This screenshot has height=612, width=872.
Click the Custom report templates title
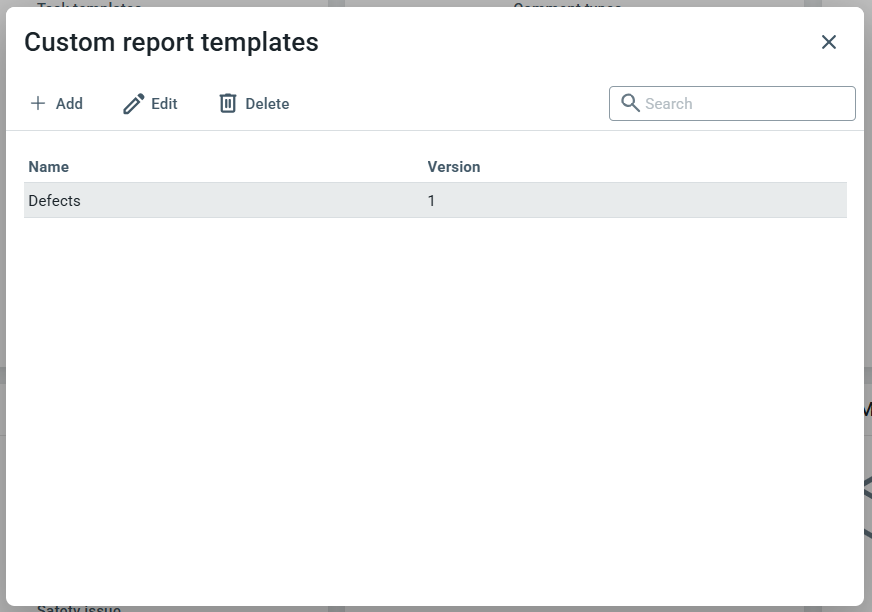[171, 42]
